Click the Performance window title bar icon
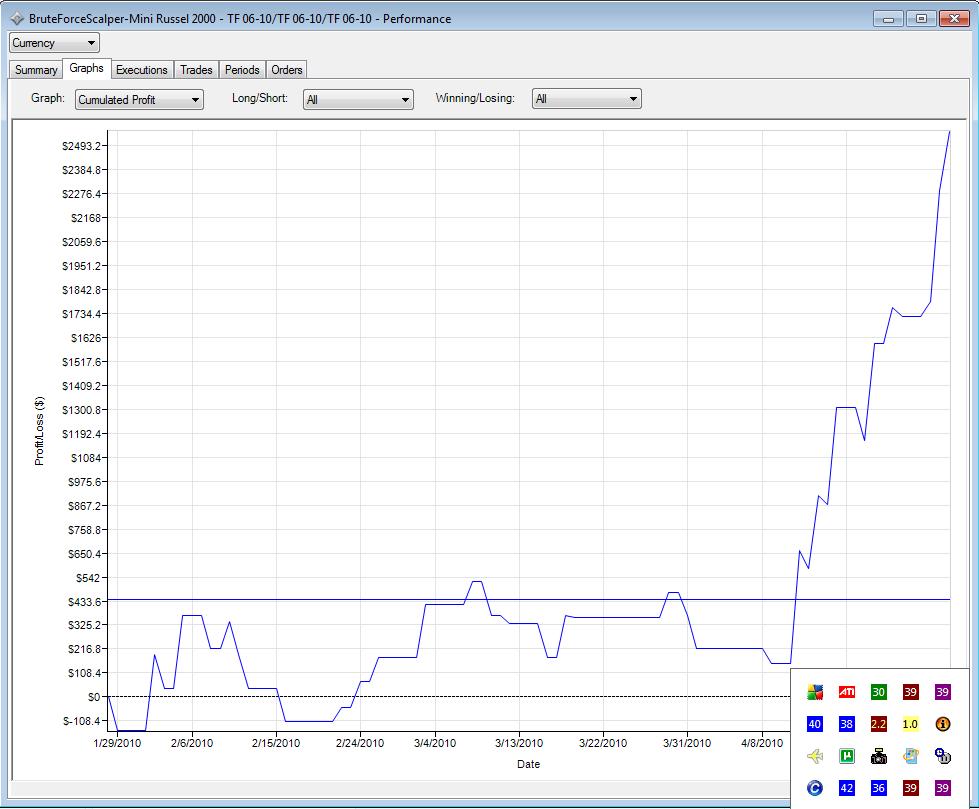979x809 pixels. (x=17, y=19)
